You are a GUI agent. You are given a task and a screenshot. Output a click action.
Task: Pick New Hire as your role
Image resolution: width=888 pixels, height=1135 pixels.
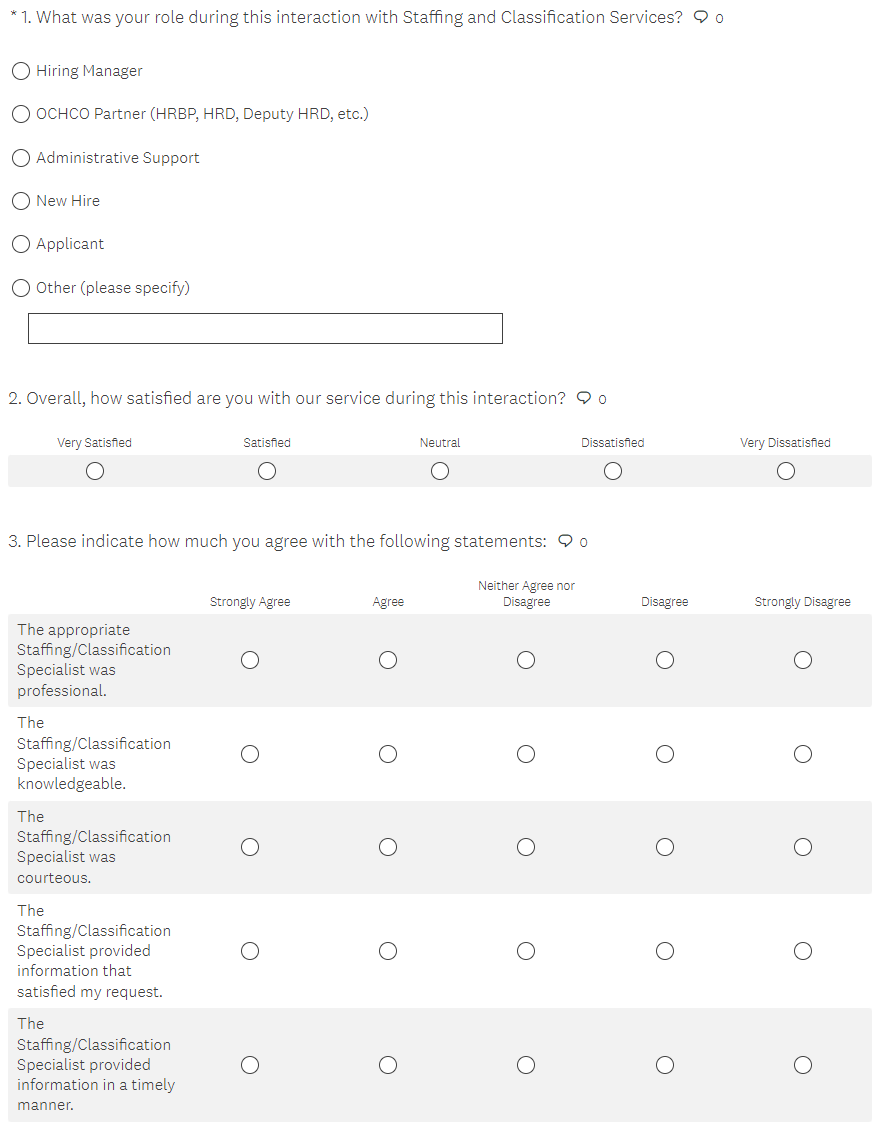coord(21,201)
